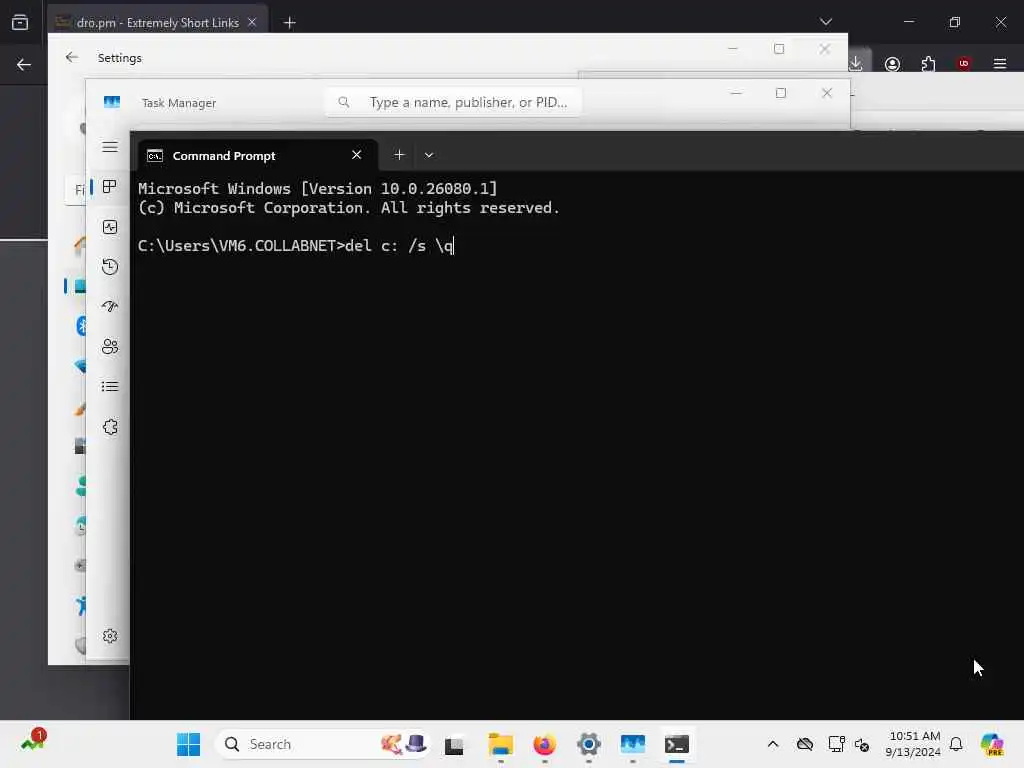Click Firefox back arrow button
1024x768 pixels.
point(24,64)
